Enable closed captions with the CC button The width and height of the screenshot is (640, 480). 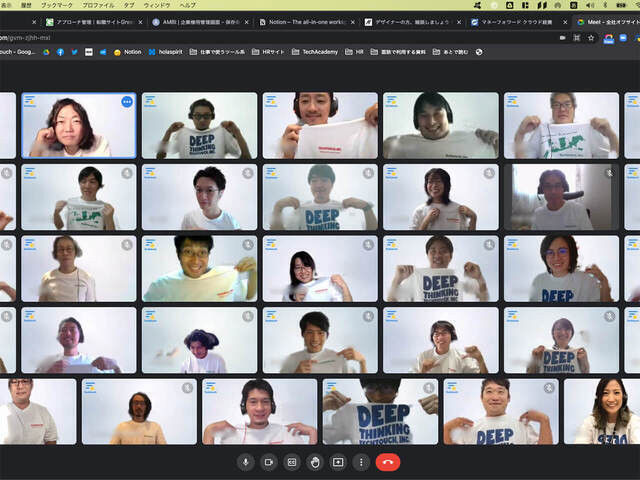(x=292, y=462)
